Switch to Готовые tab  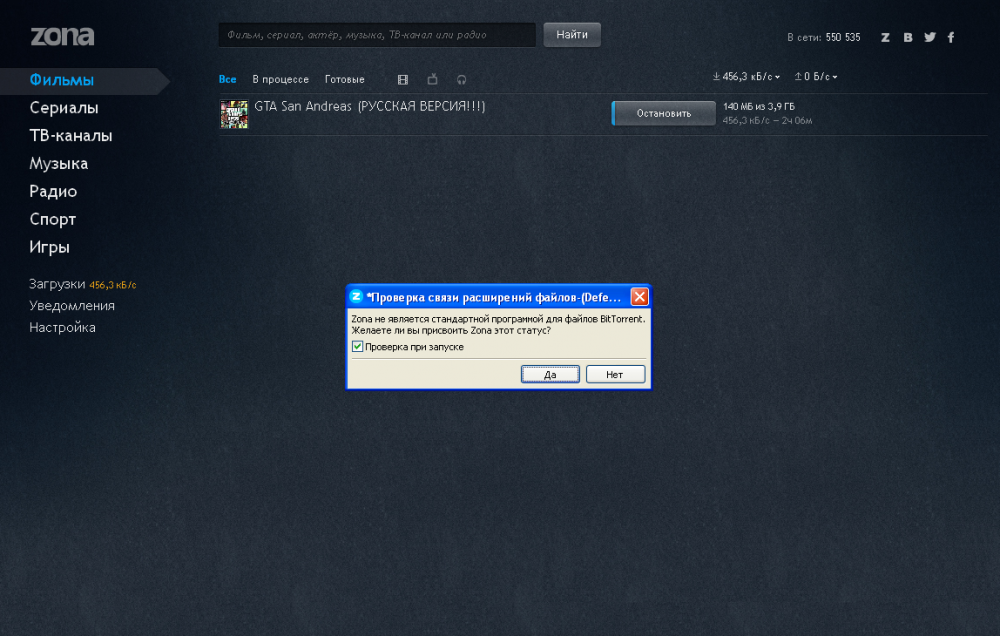(344, 79)
